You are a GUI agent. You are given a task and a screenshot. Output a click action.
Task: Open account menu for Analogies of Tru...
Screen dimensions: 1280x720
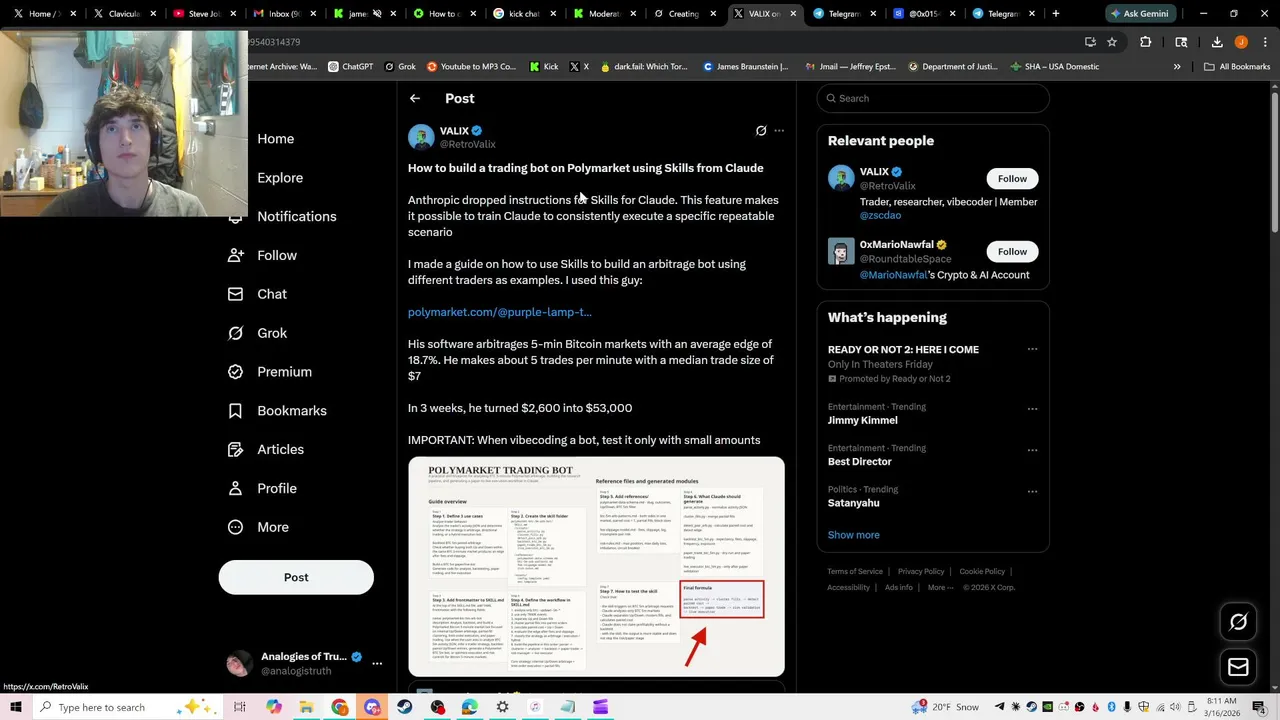coord(377,663)
